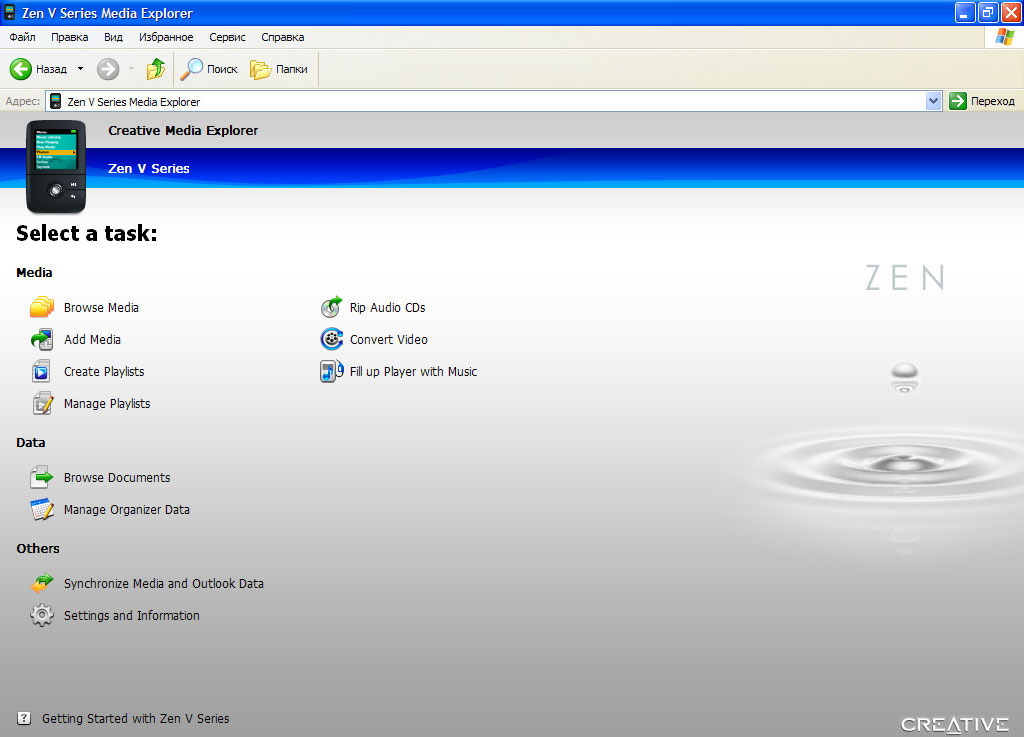Open Synchronize Media and Outlook Data
This screenshot has width=1024, height=737.
pos(163,583)
